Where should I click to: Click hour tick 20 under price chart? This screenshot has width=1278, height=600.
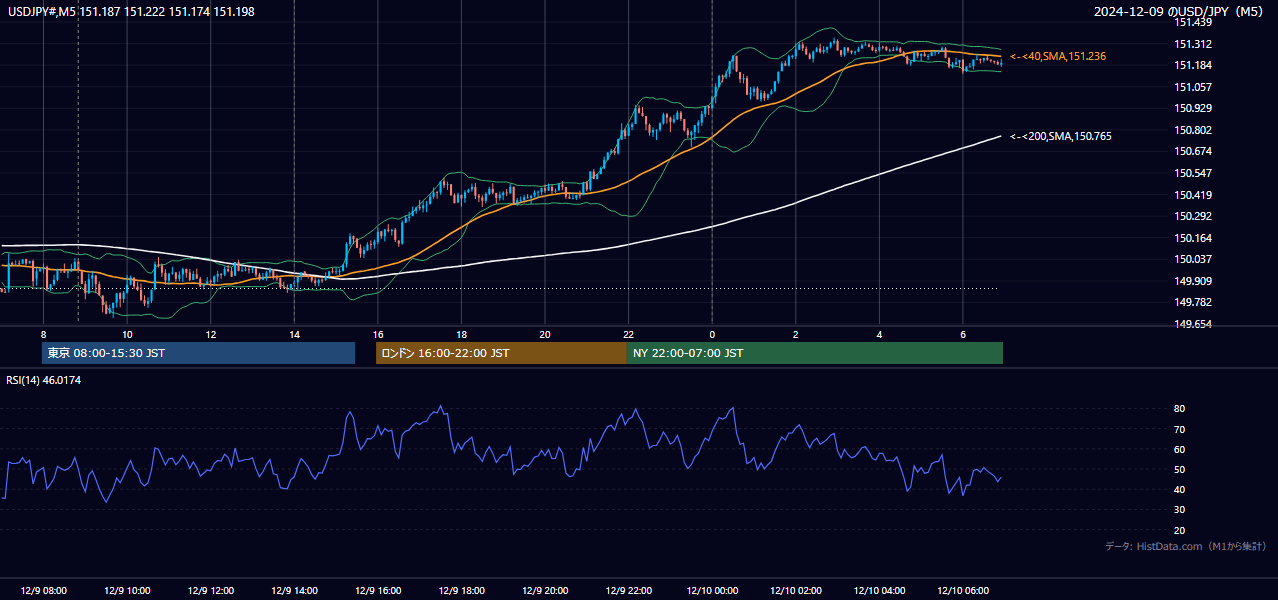pyautogui.click(x=545, y=334)
